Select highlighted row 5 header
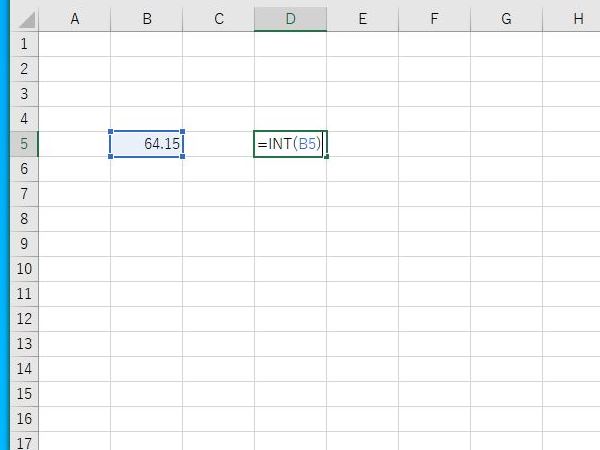 pyautogui.click(x=24, y=144)
